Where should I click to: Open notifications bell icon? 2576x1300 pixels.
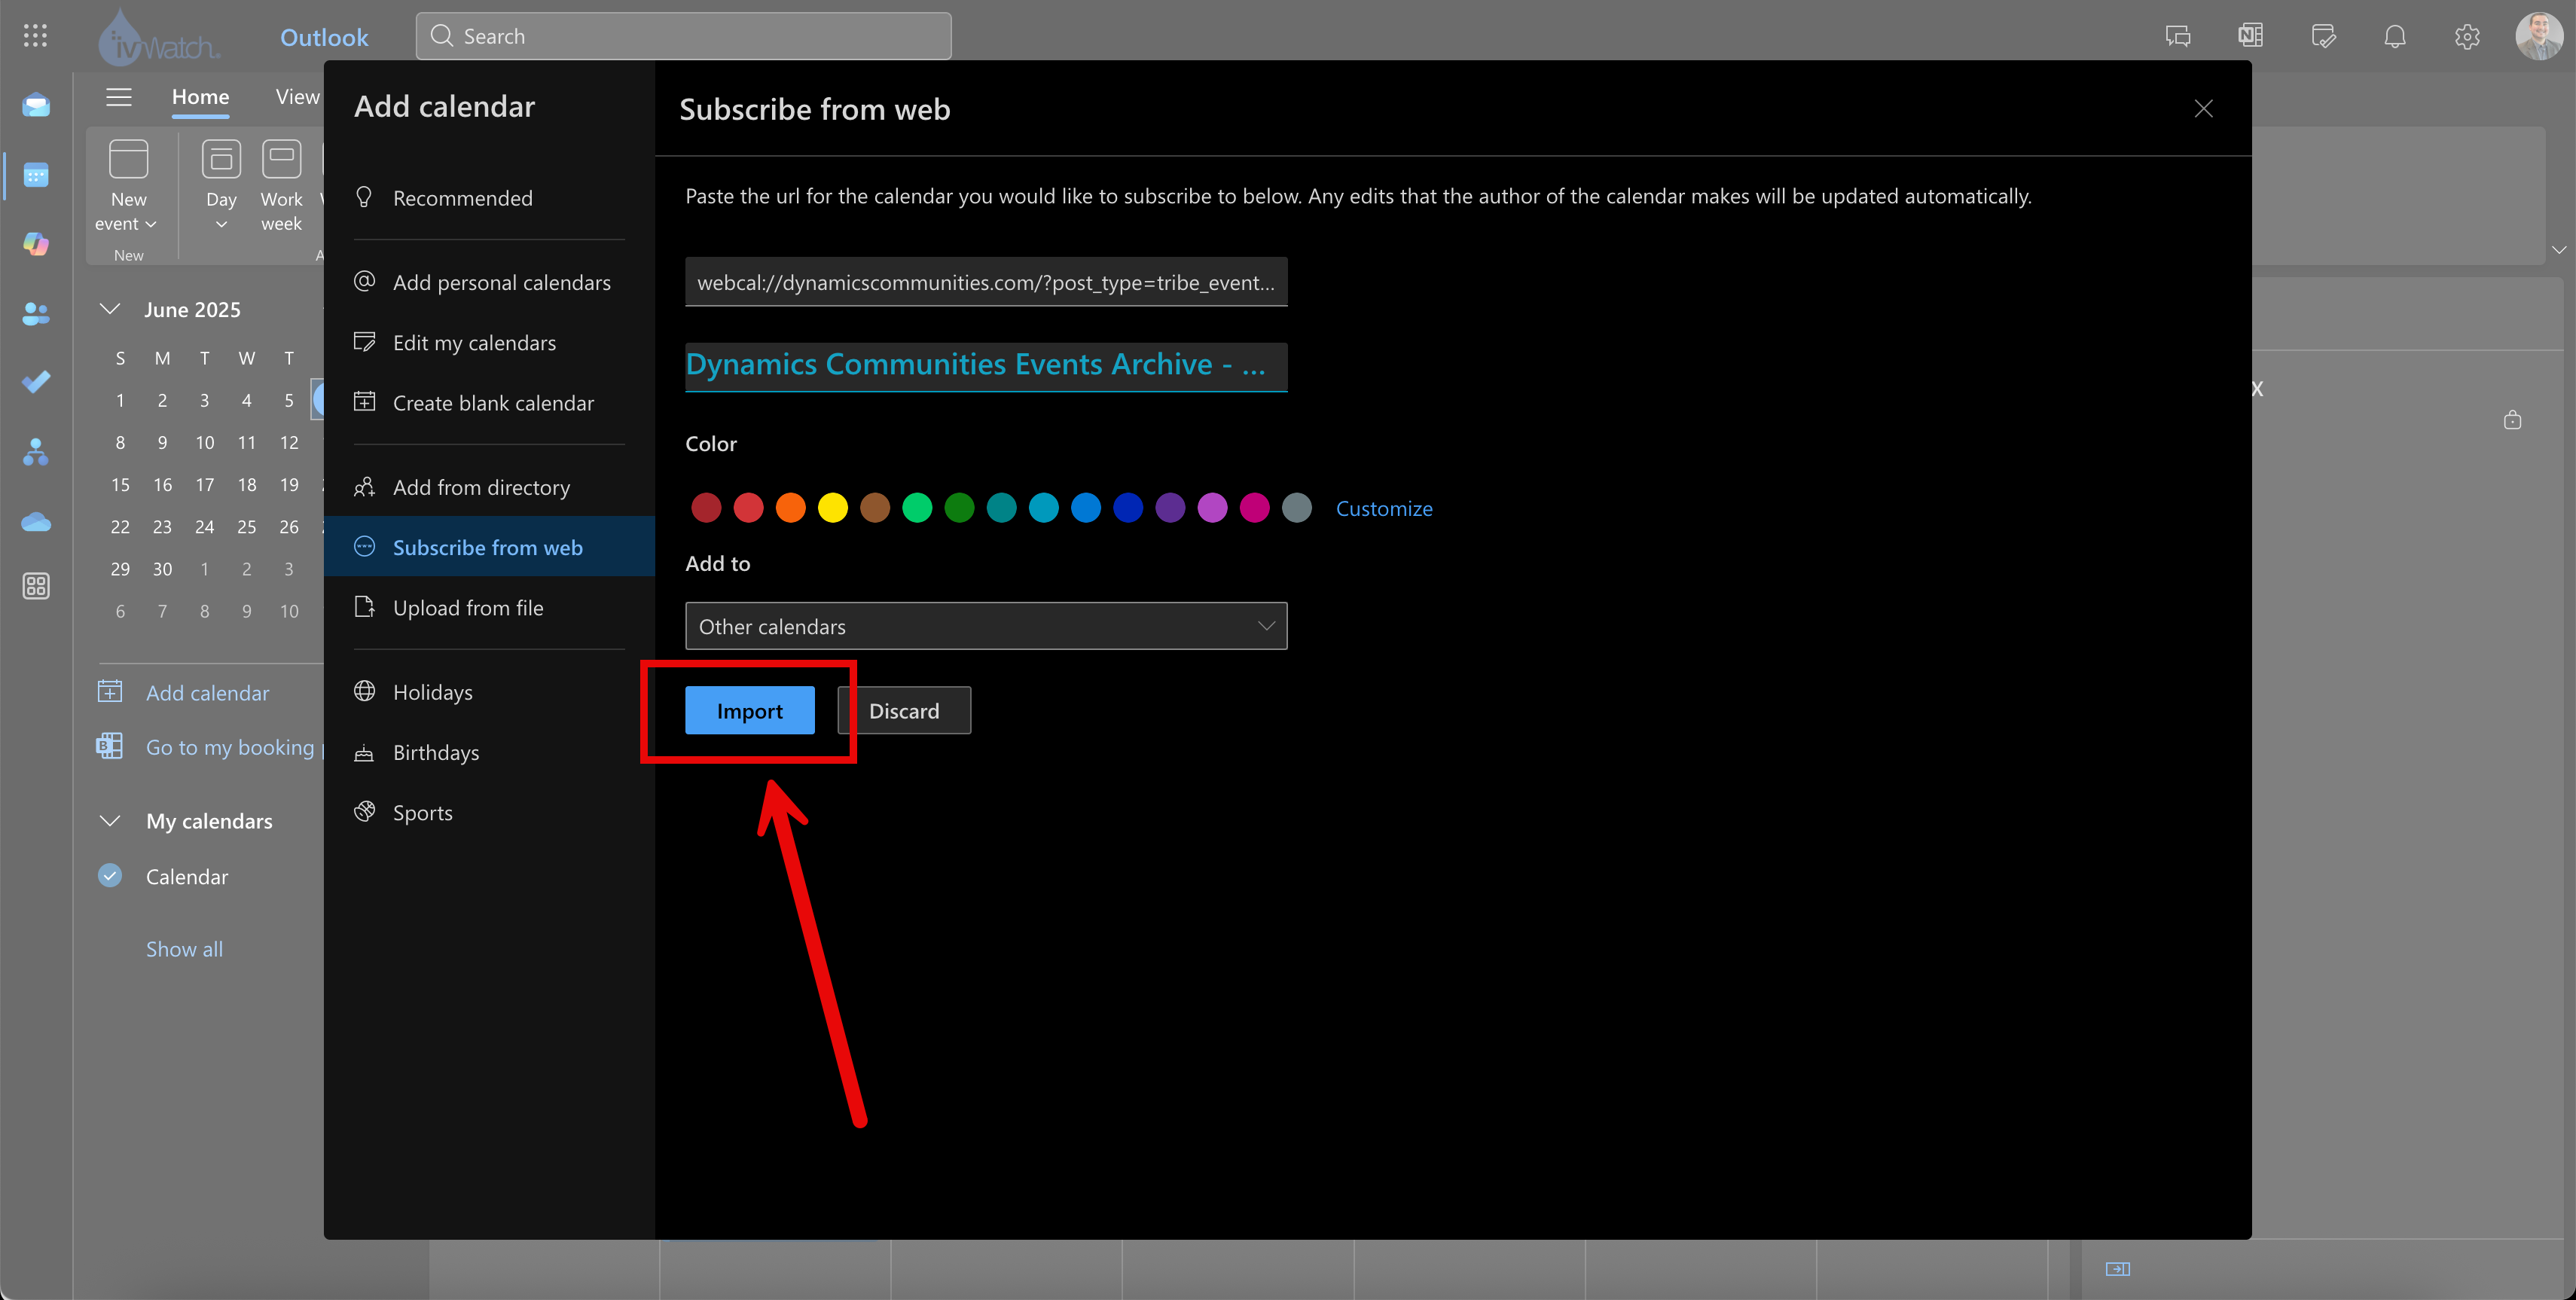(2395, 36)
